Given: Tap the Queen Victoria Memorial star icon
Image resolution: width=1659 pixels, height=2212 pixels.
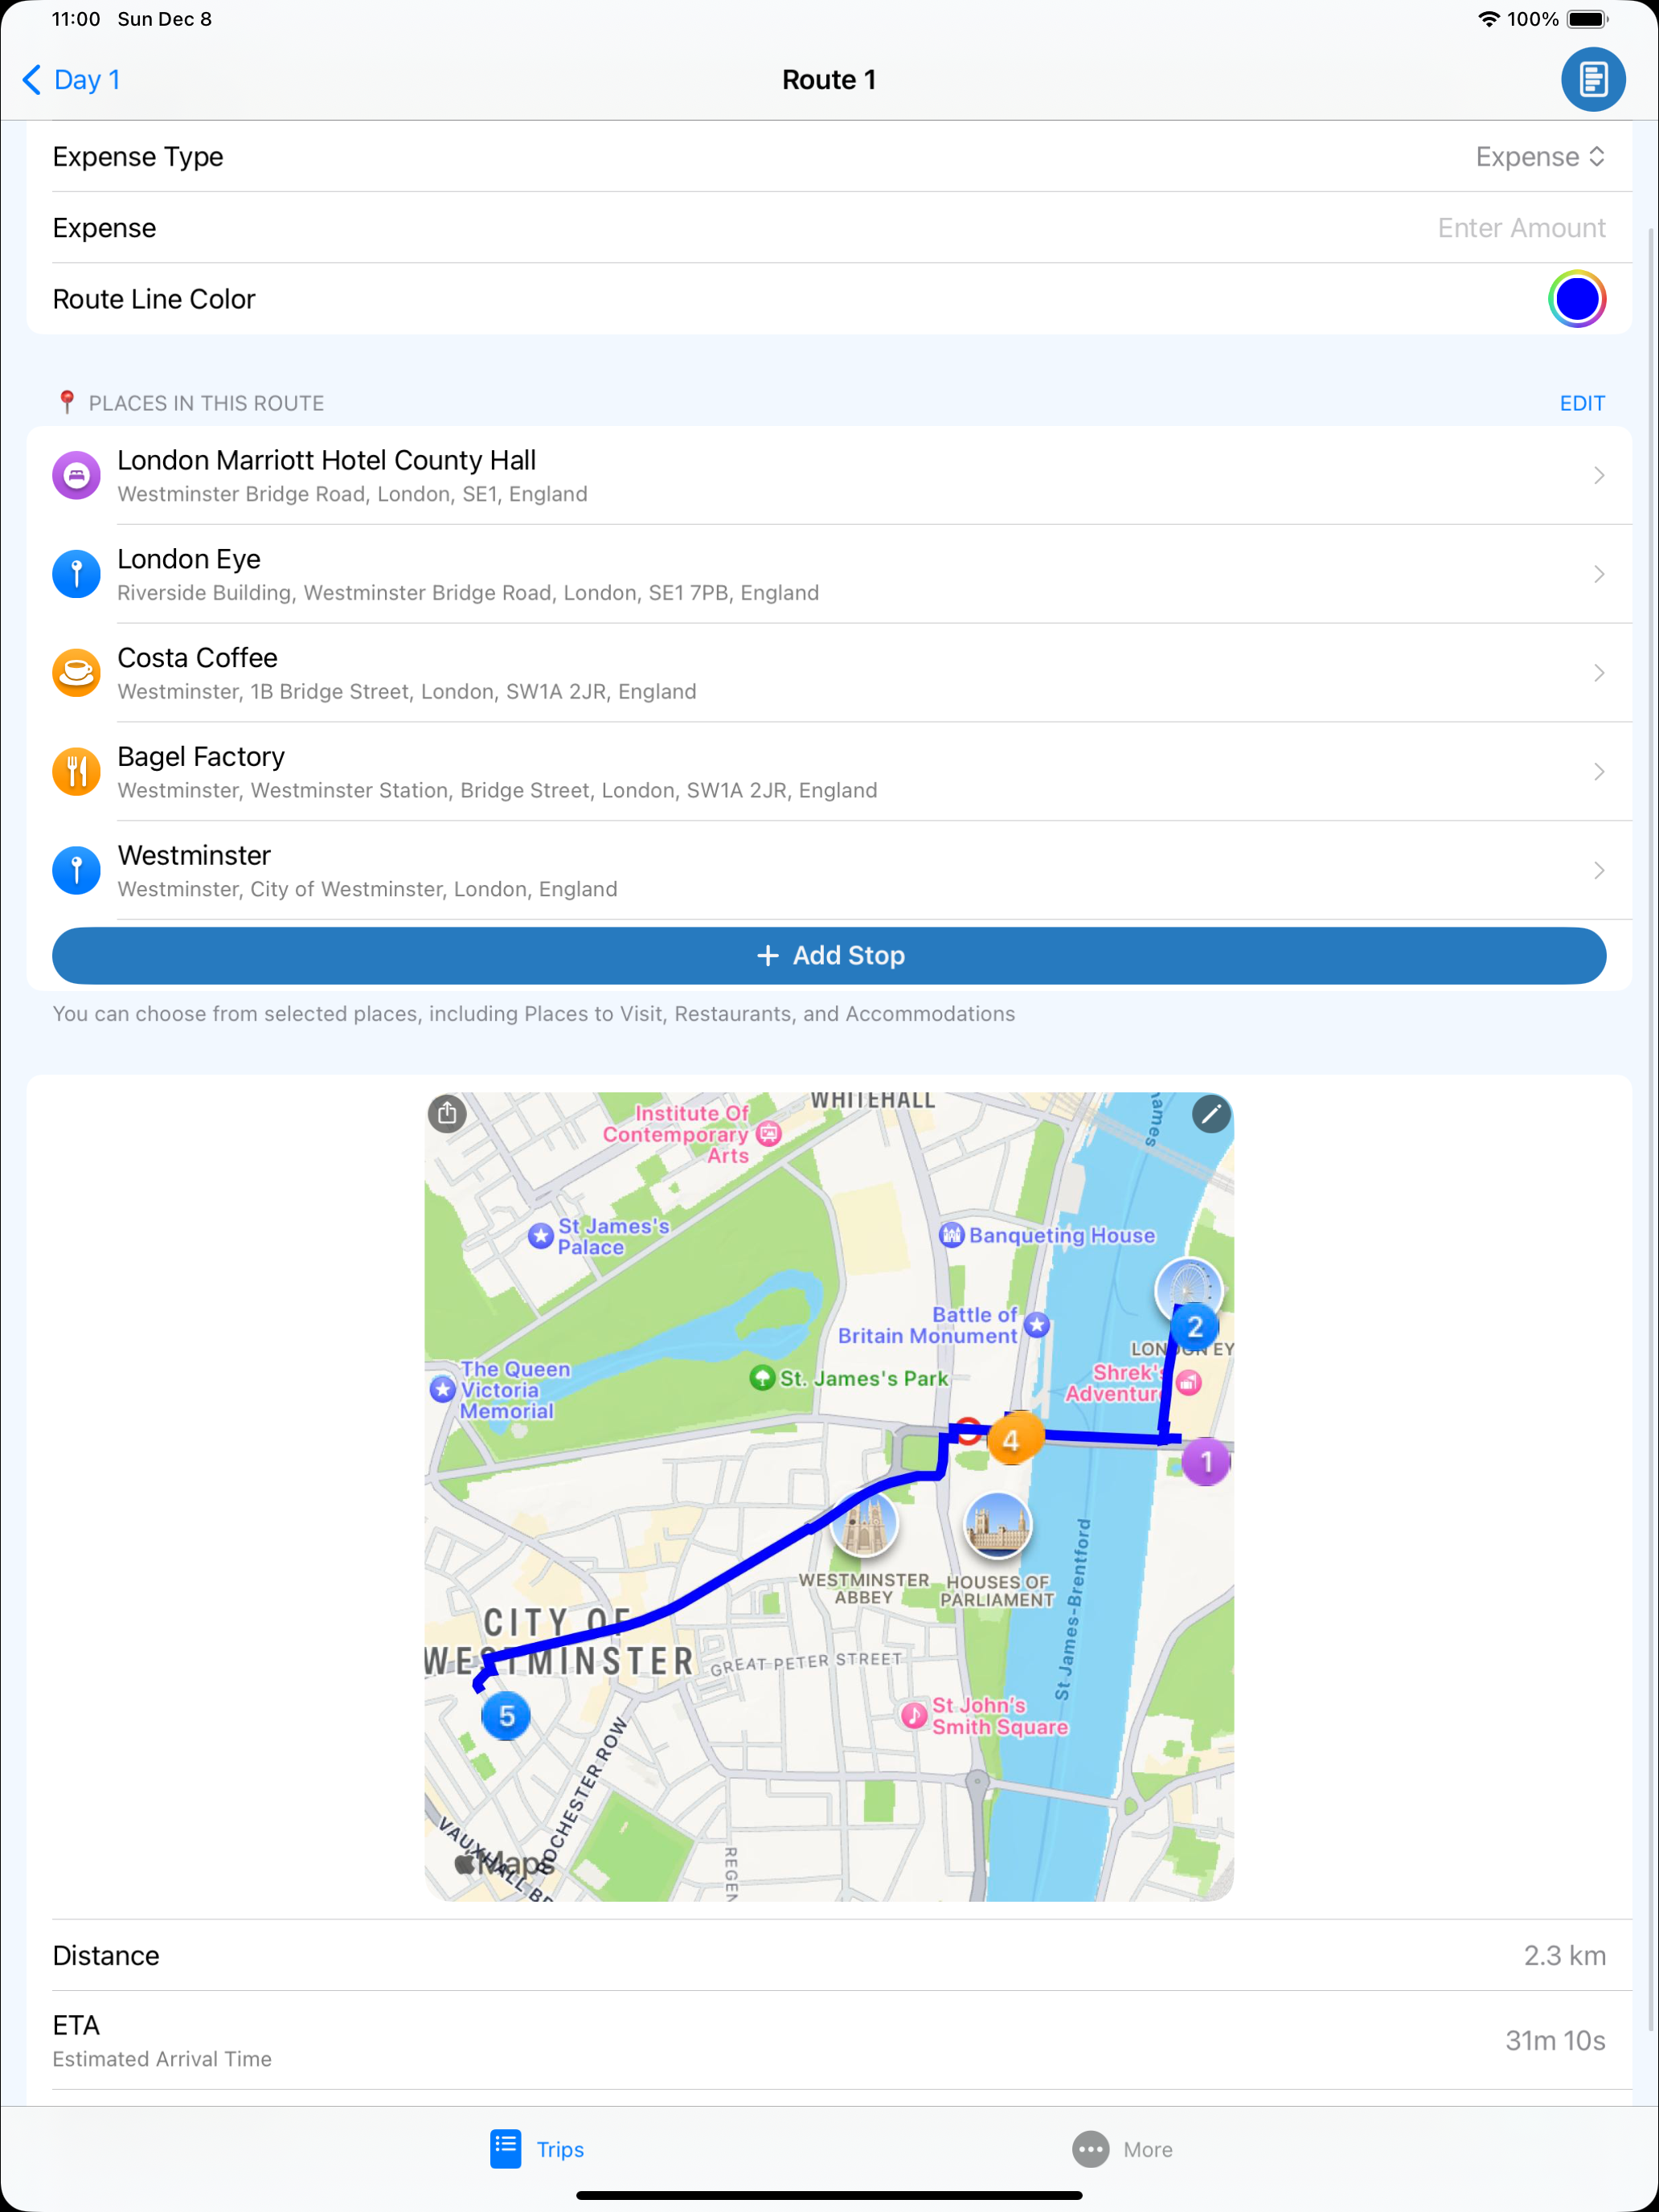Looking at the screenshot, I should coord(443,1389).
